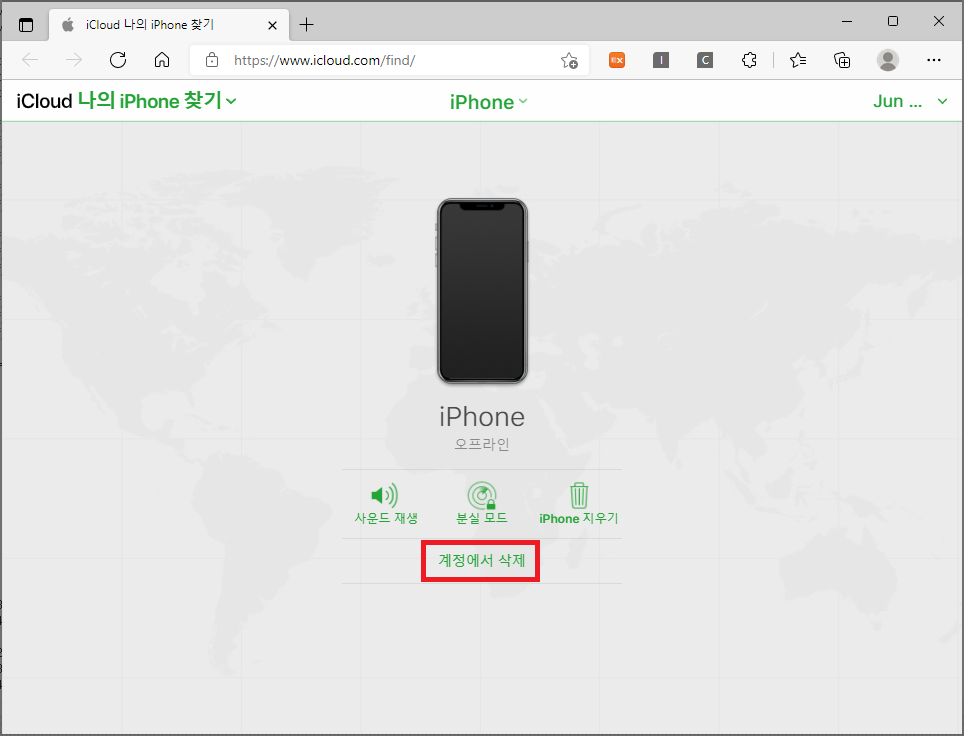Image resolution: width=964 pixels, height=736 pixels.
Task: Open the Extensions puzzle piece icon
Action: coord(749,60)
